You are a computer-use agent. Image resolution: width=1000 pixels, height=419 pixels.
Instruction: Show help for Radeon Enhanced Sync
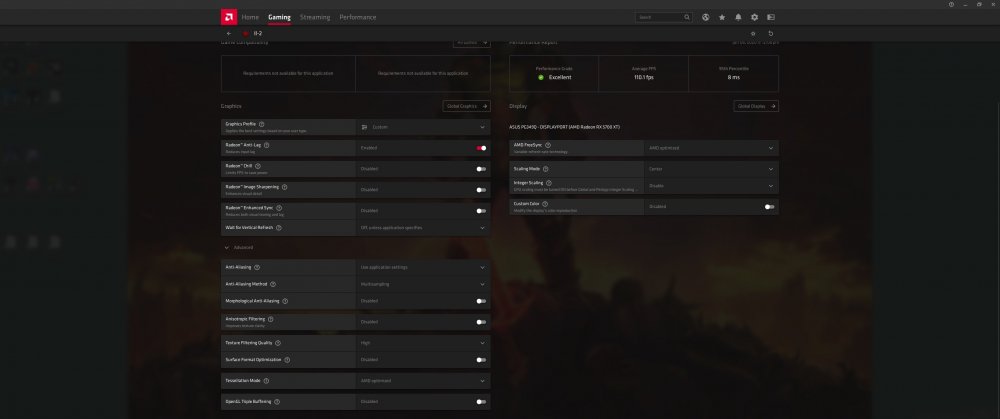pos(279,208)
